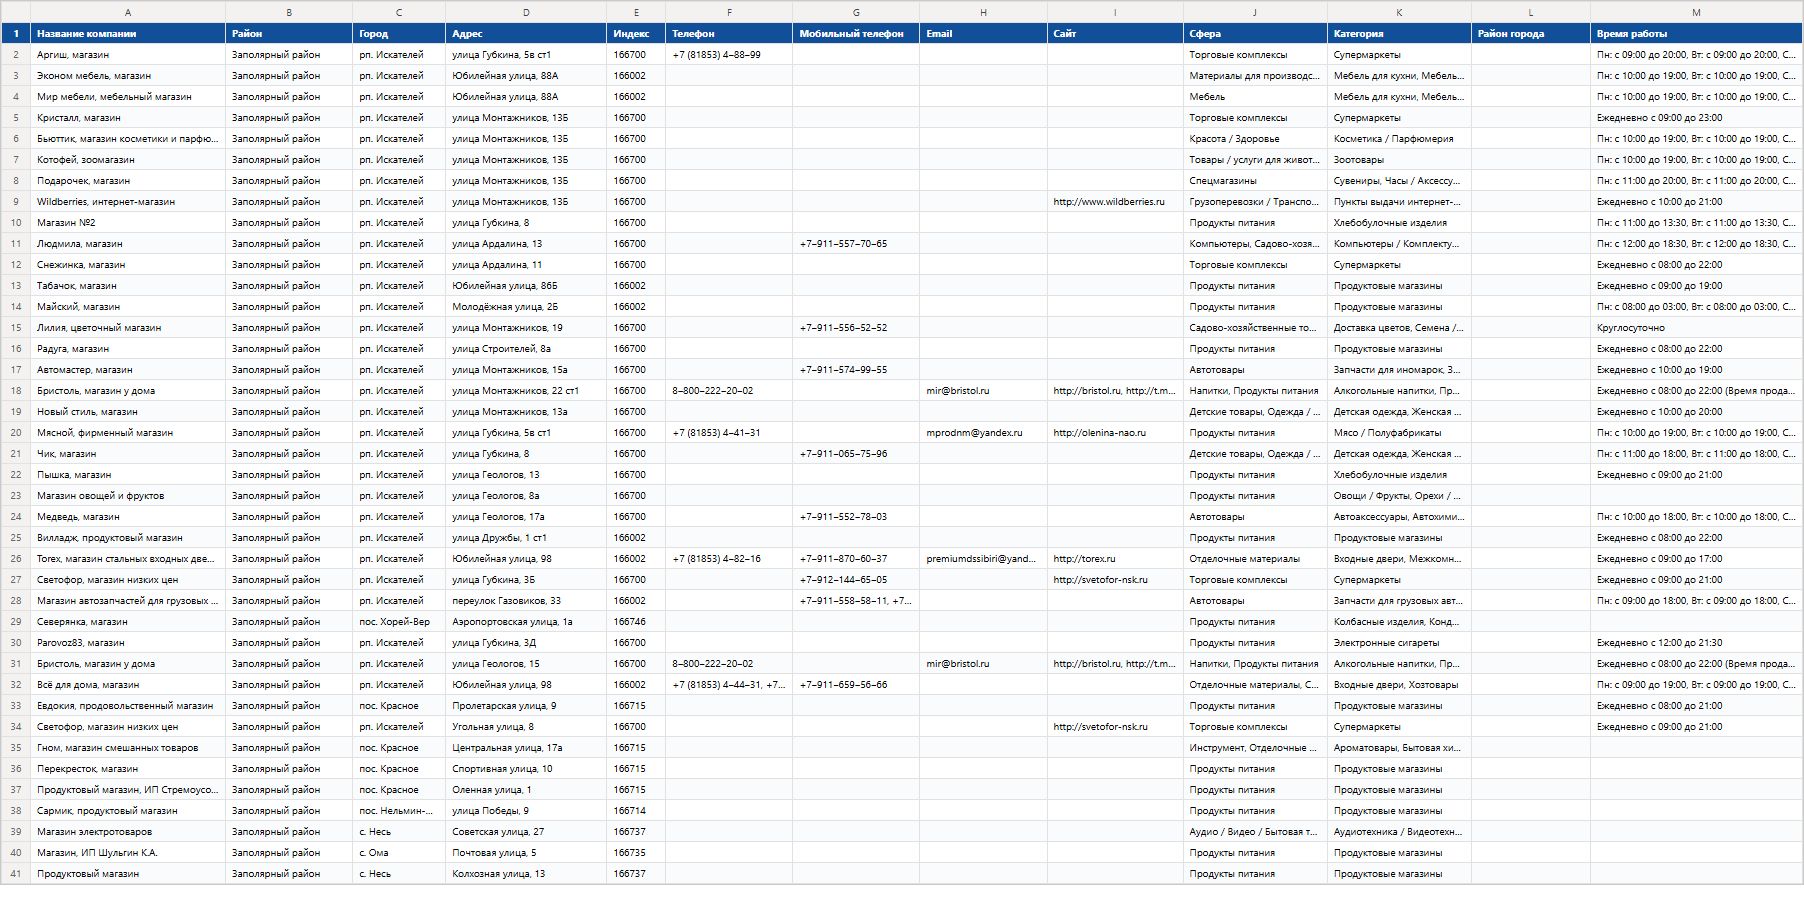
Task: Select the Категория header cell
Action: pyautogui.click(x=1399, y=34)
